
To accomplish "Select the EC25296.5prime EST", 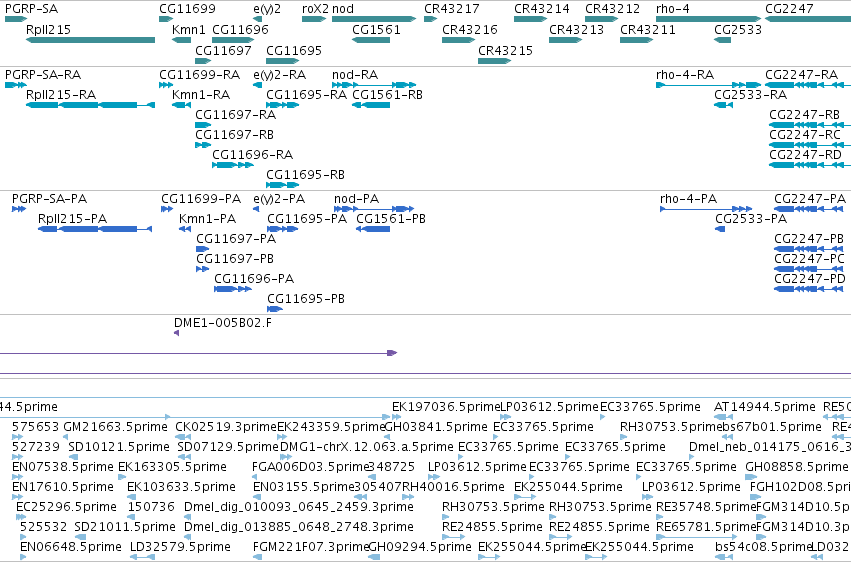I will (x=20, y=517).
